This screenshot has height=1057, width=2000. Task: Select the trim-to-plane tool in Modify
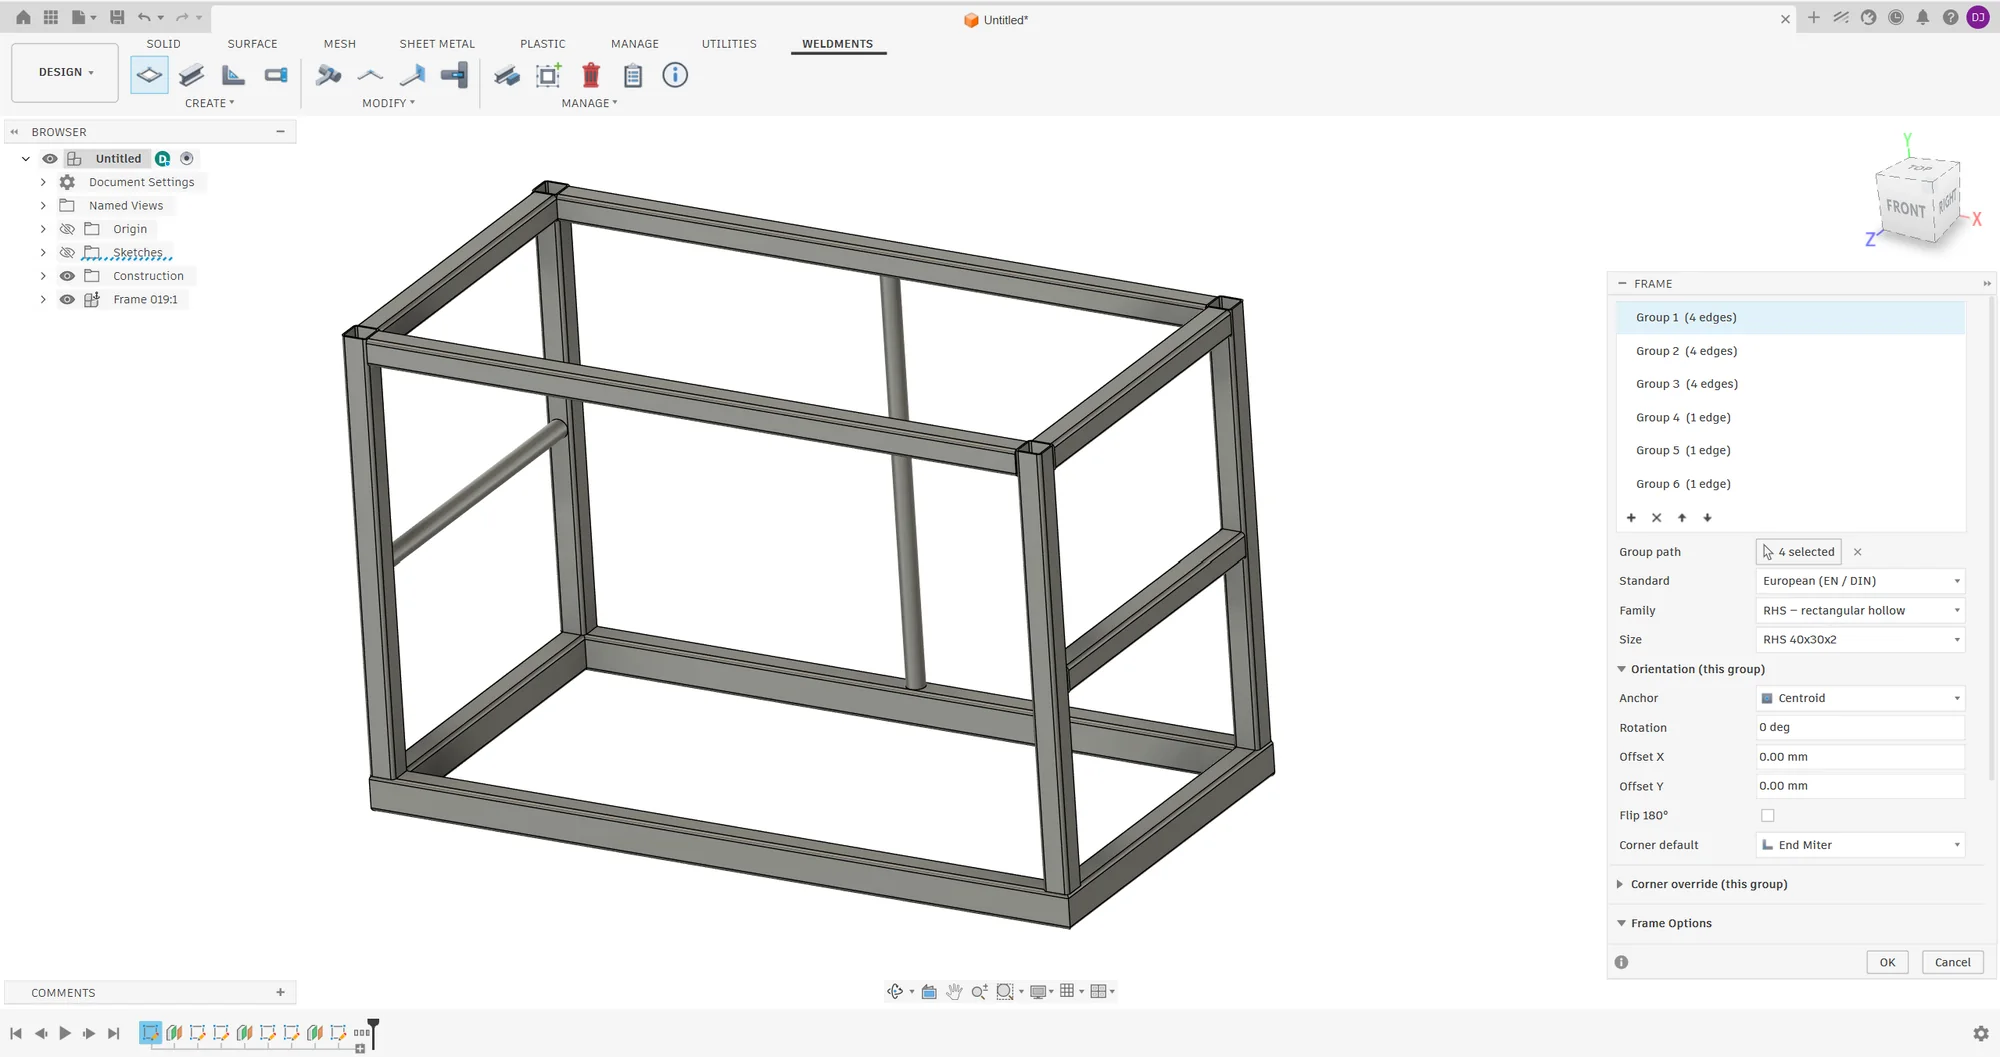coord(412,75)
